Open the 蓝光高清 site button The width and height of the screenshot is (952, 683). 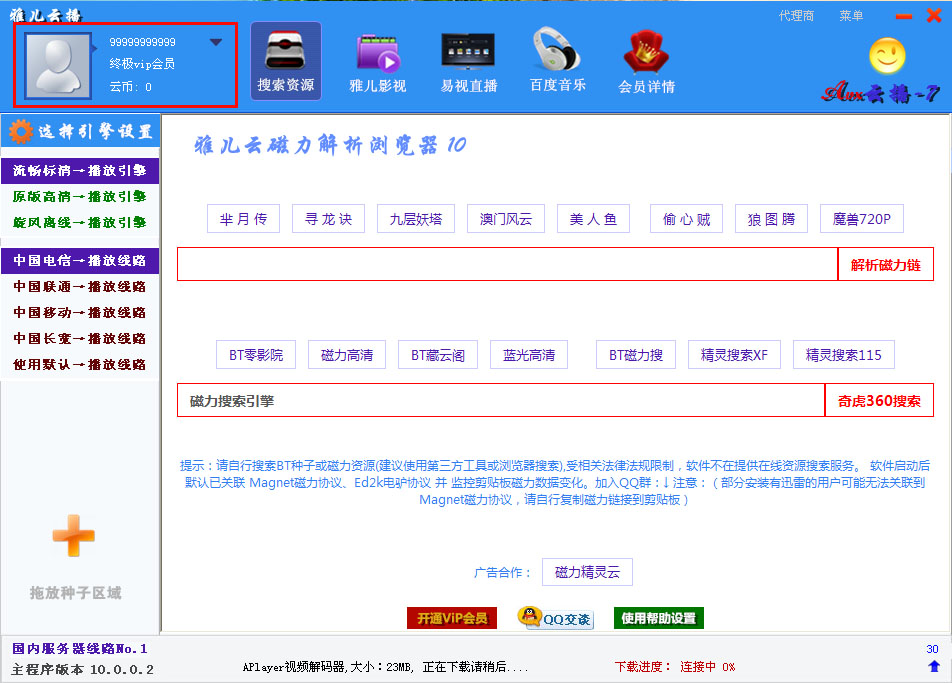click(529, 355)
